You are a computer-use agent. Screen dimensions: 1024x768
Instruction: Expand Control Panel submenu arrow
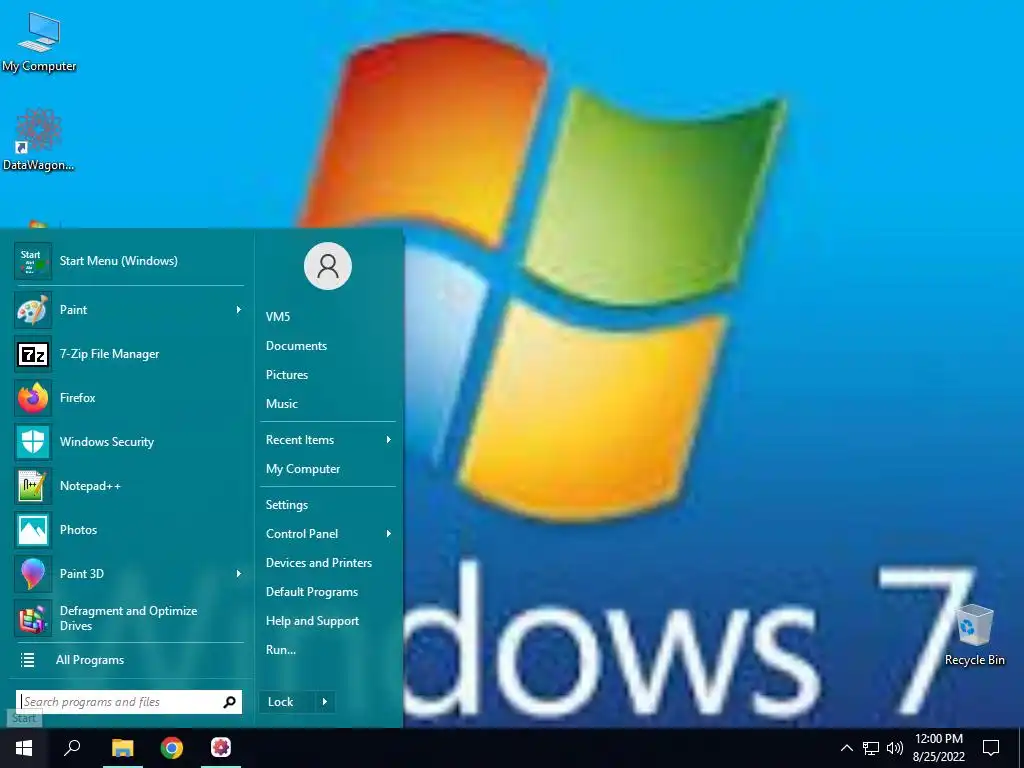coord(389,534)
